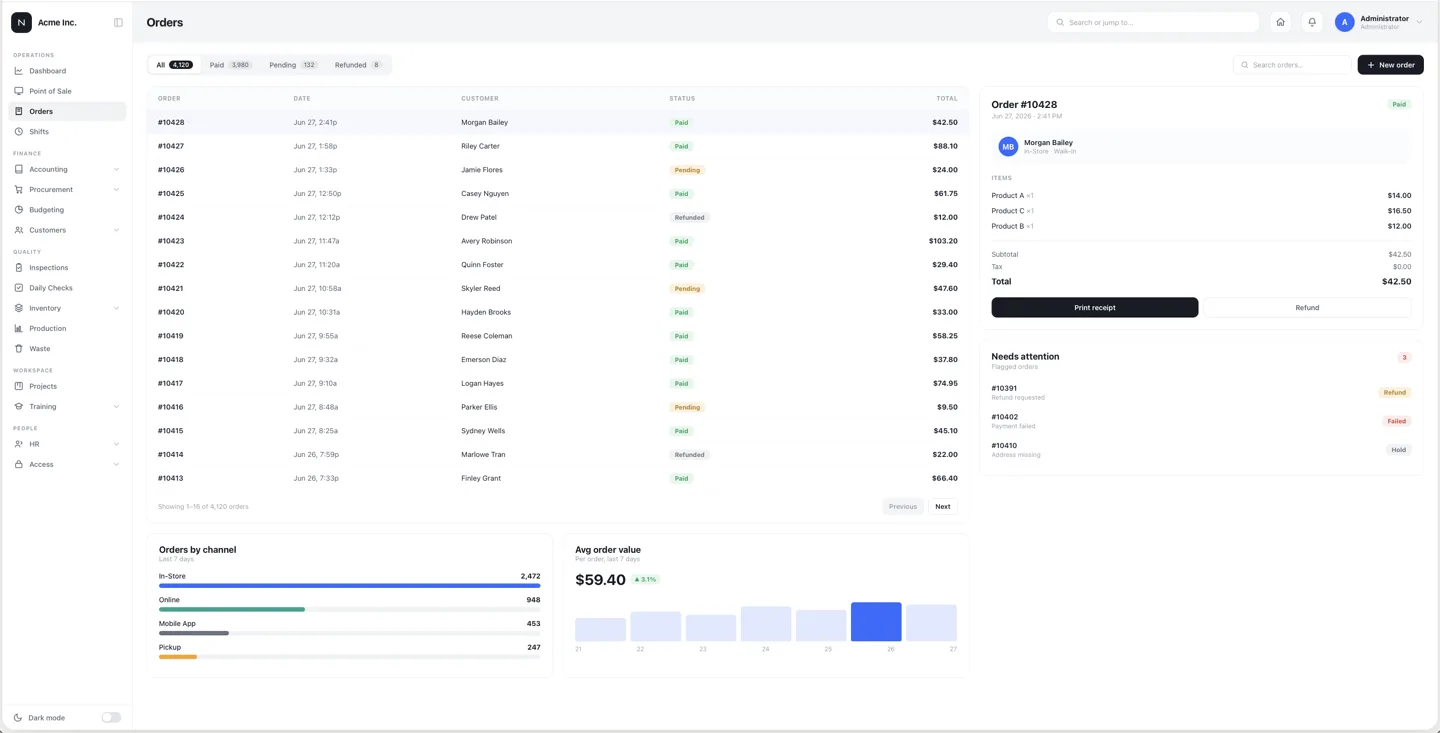Viewport: 1440px width, 733px height.
Task: Select the Shifts clock icon
Action: pos(18,132)
